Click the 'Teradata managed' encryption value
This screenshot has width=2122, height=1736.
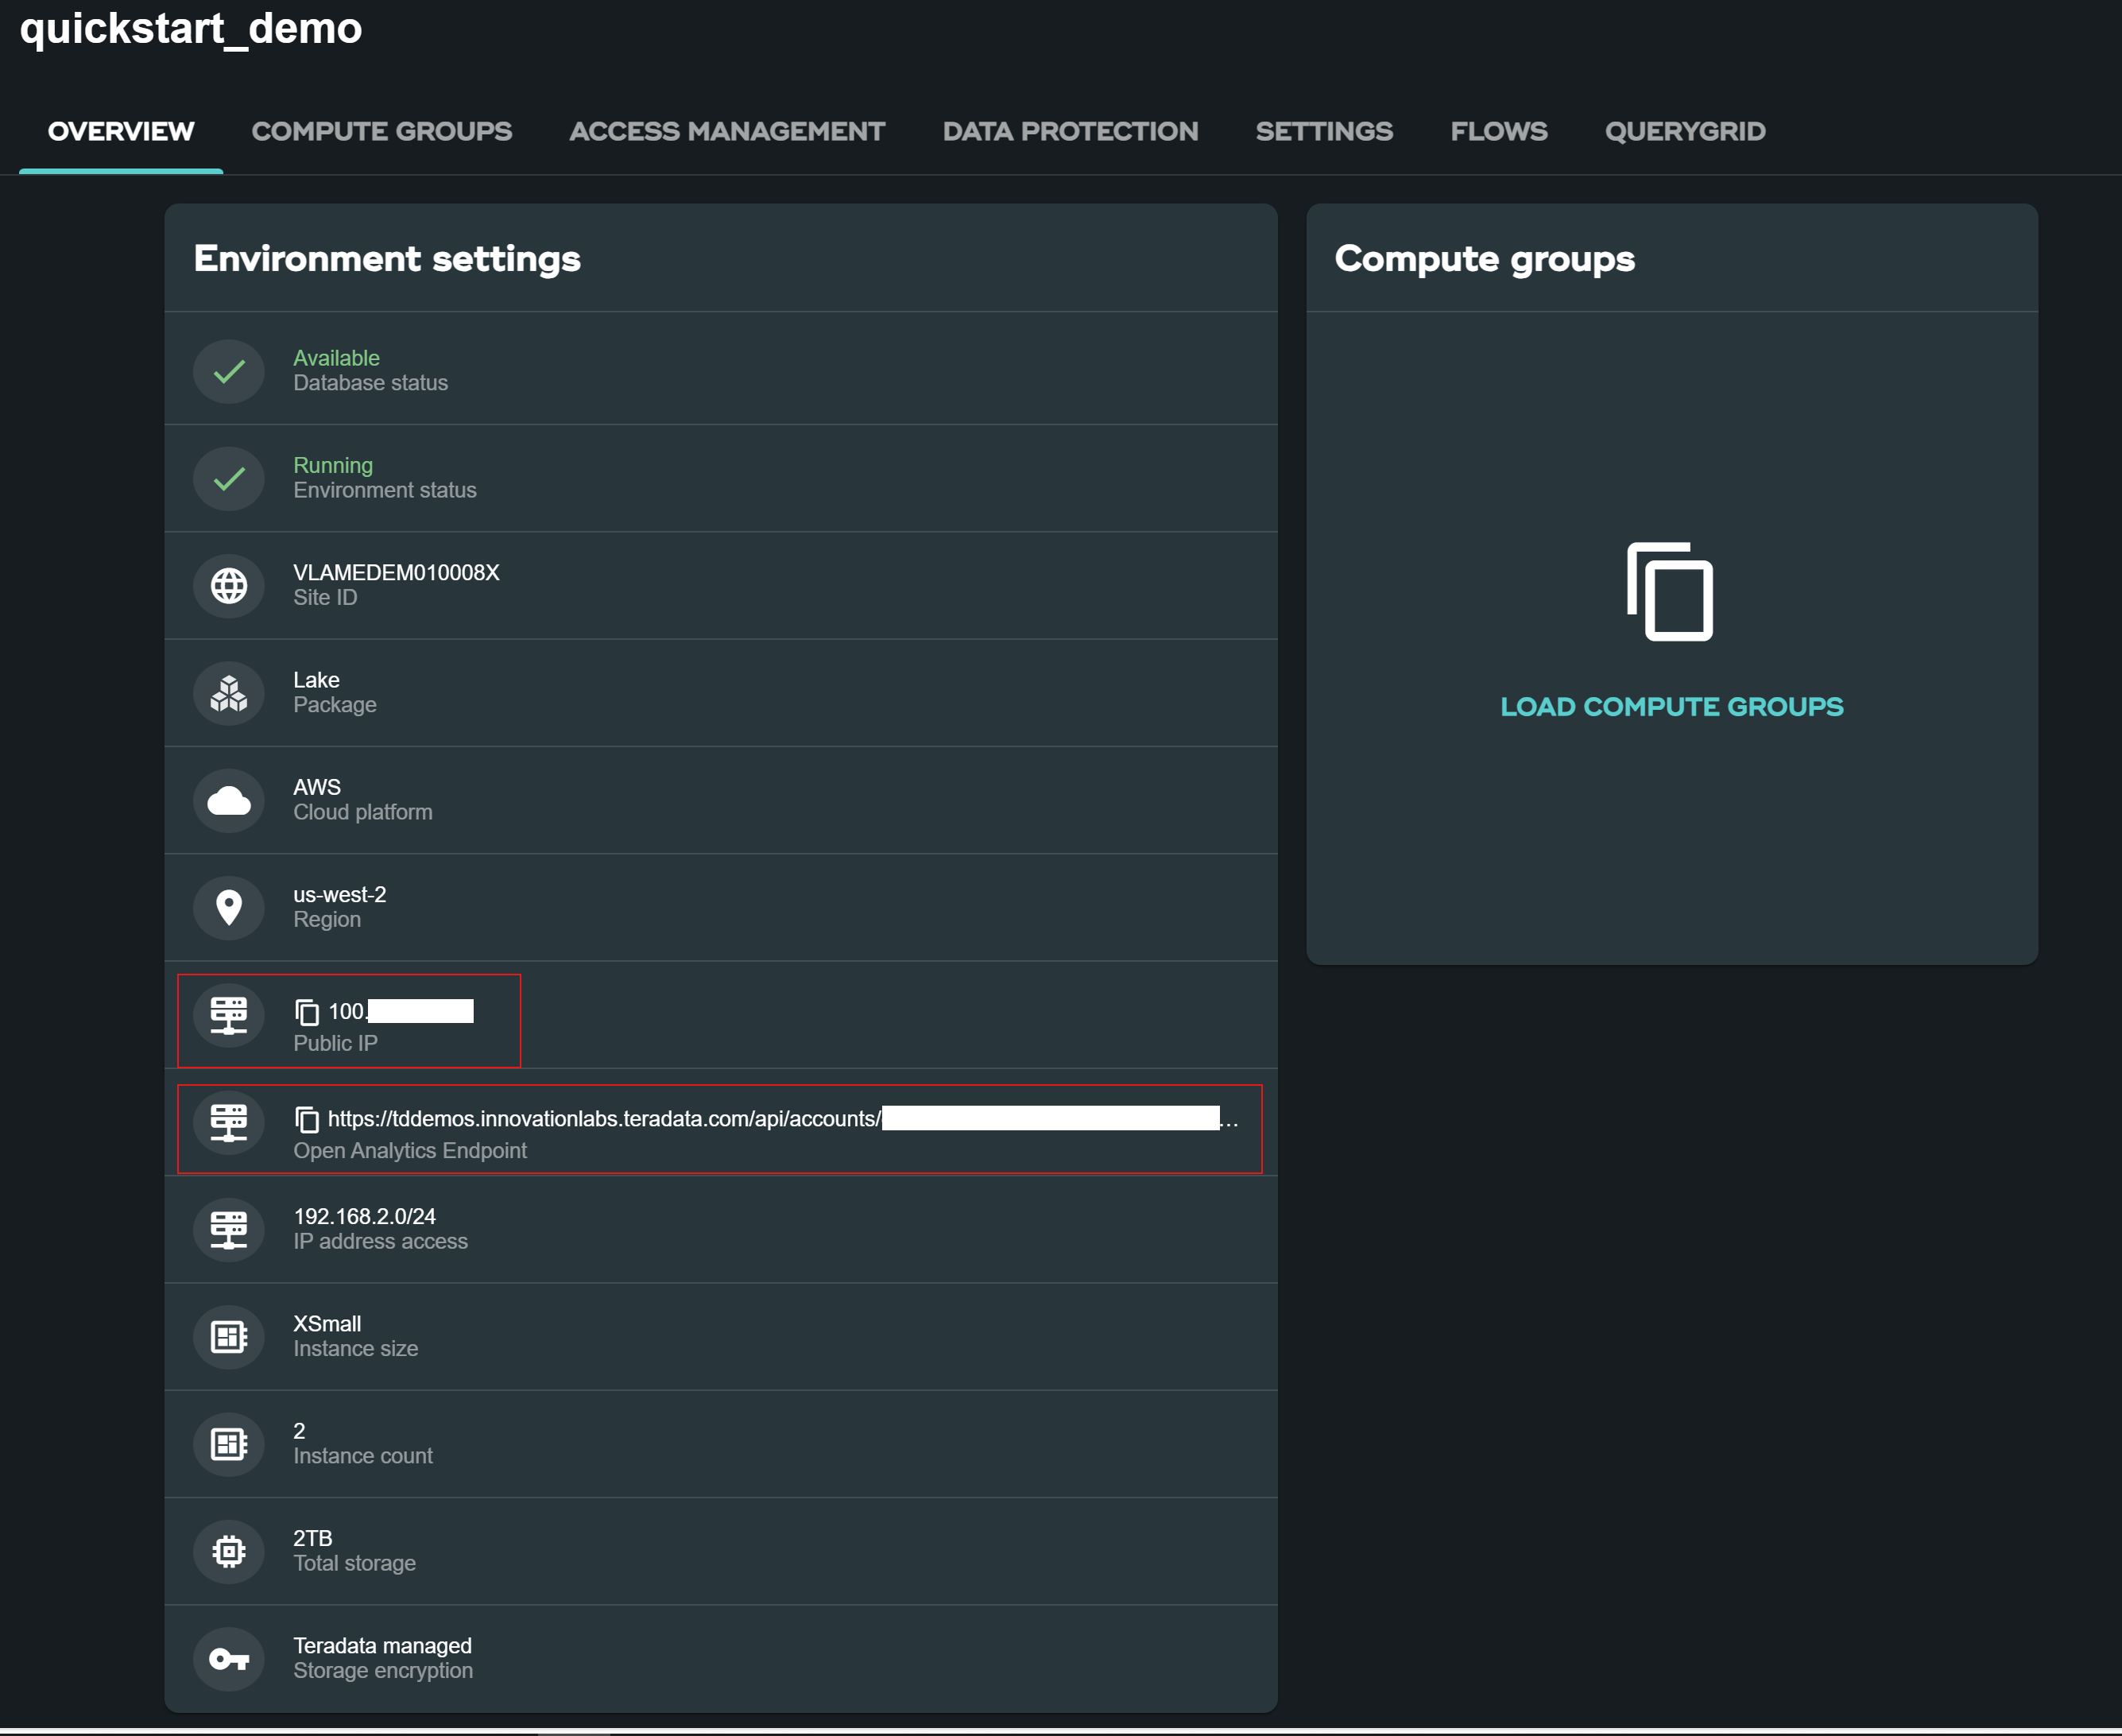coord(382,1646)
